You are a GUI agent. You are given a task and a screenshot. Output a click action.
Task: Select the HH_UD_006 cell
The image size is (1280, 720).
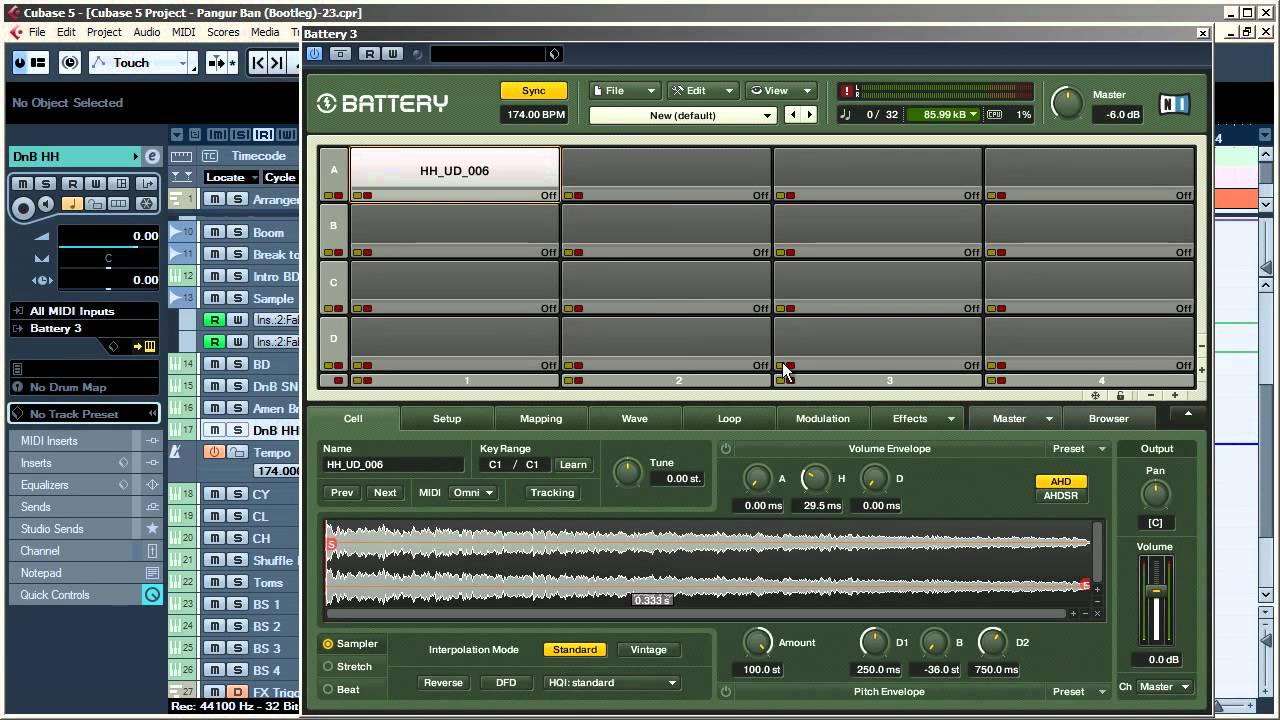click(454, 171)
